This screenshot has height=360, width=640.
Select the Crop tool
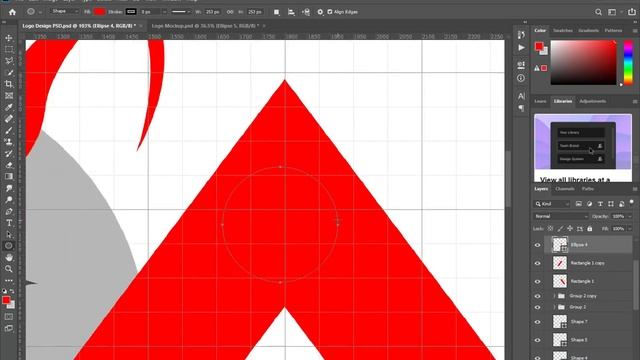point(9,84)
